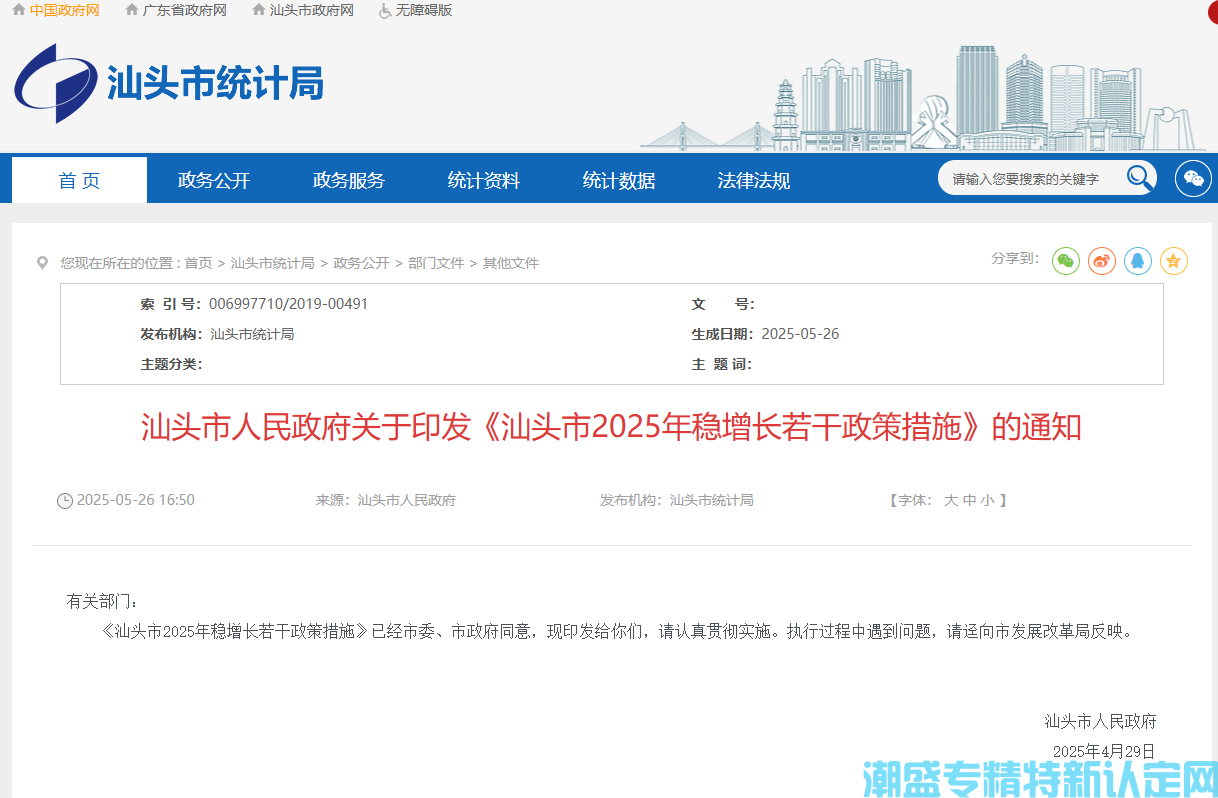This screenshot has height=798, width=1218.
Task: Set font size to 大
Action: (951, 500)
